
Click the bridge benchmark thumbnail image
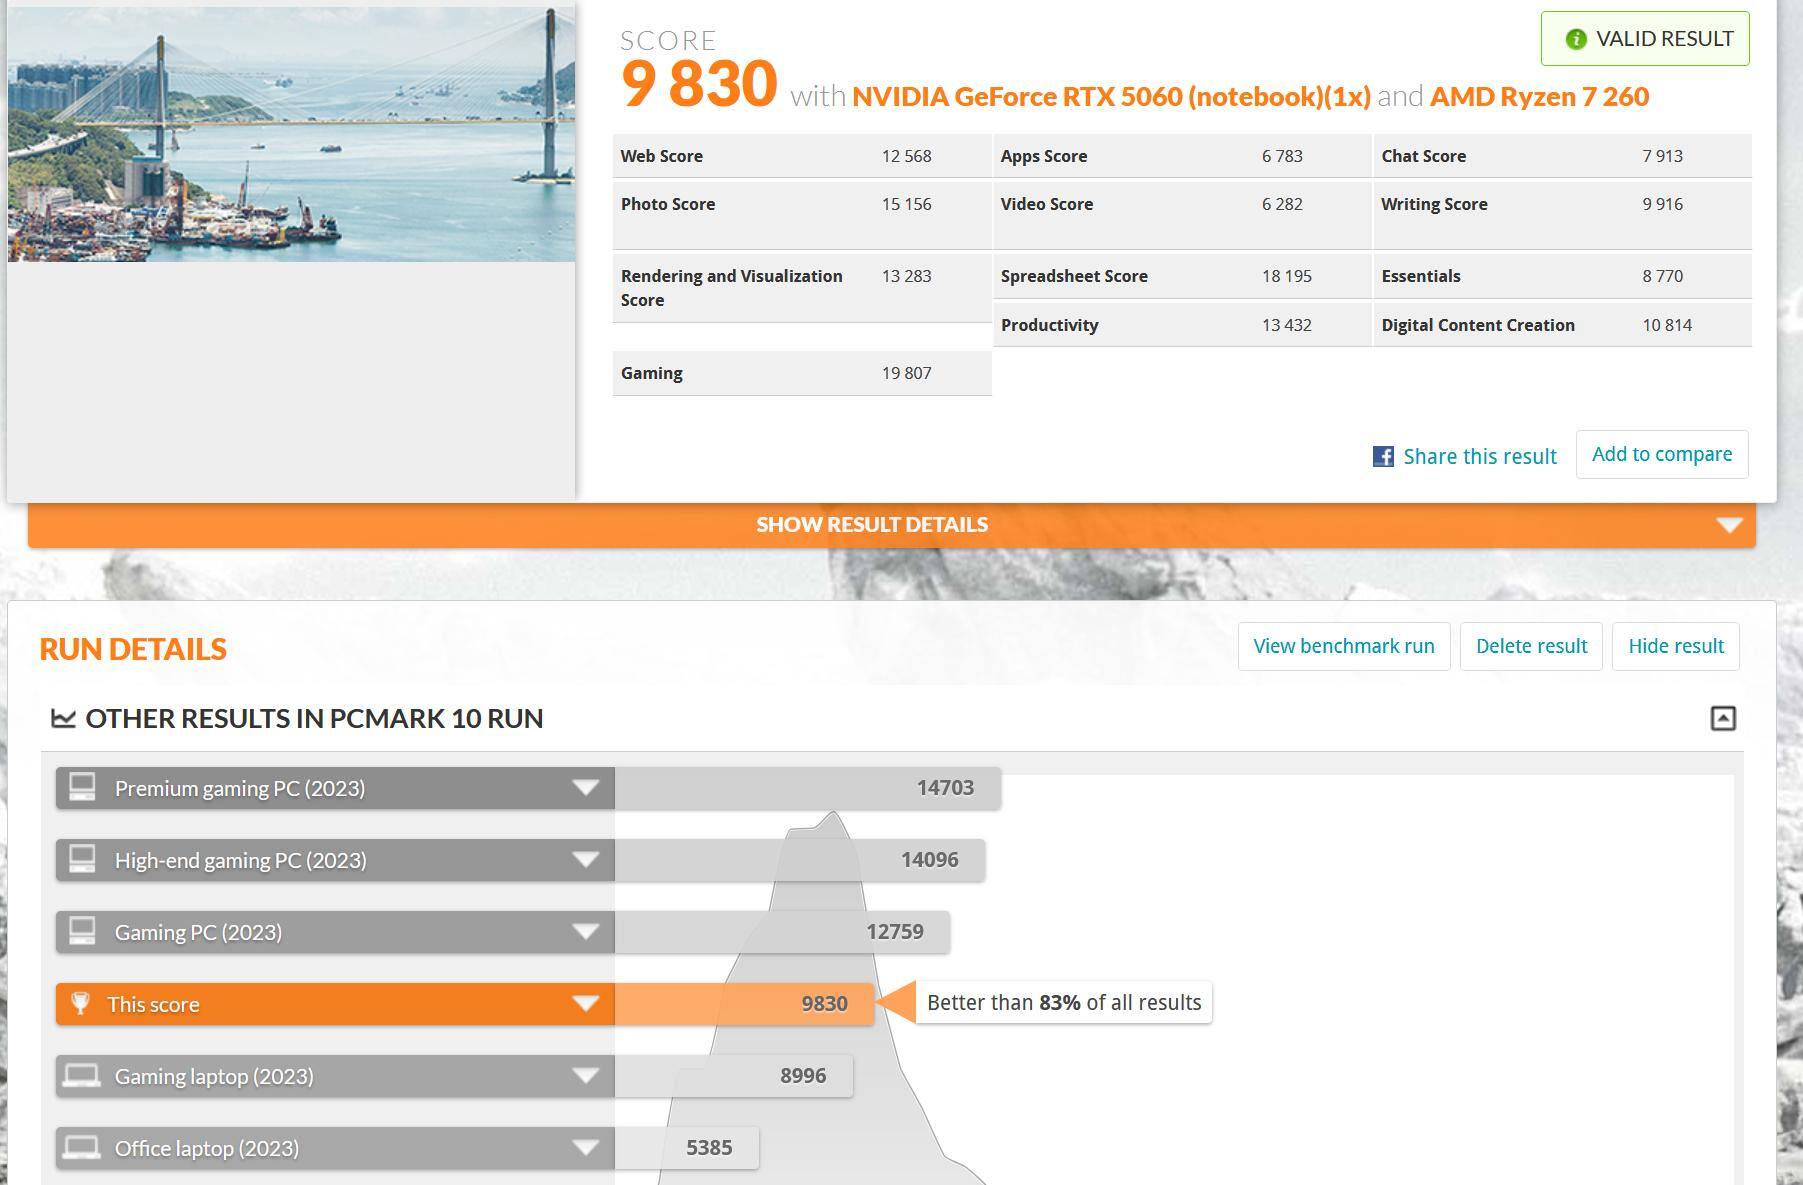click(291, 134)
